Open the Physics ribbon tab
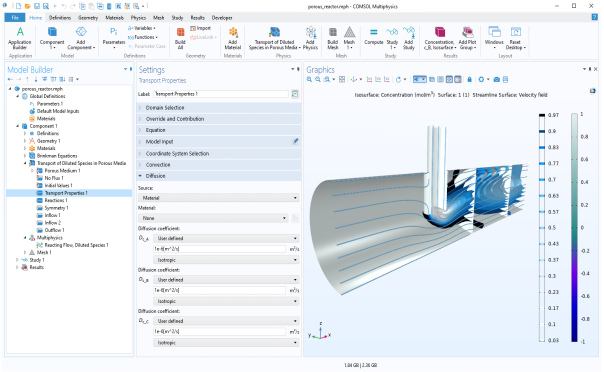 138,18
